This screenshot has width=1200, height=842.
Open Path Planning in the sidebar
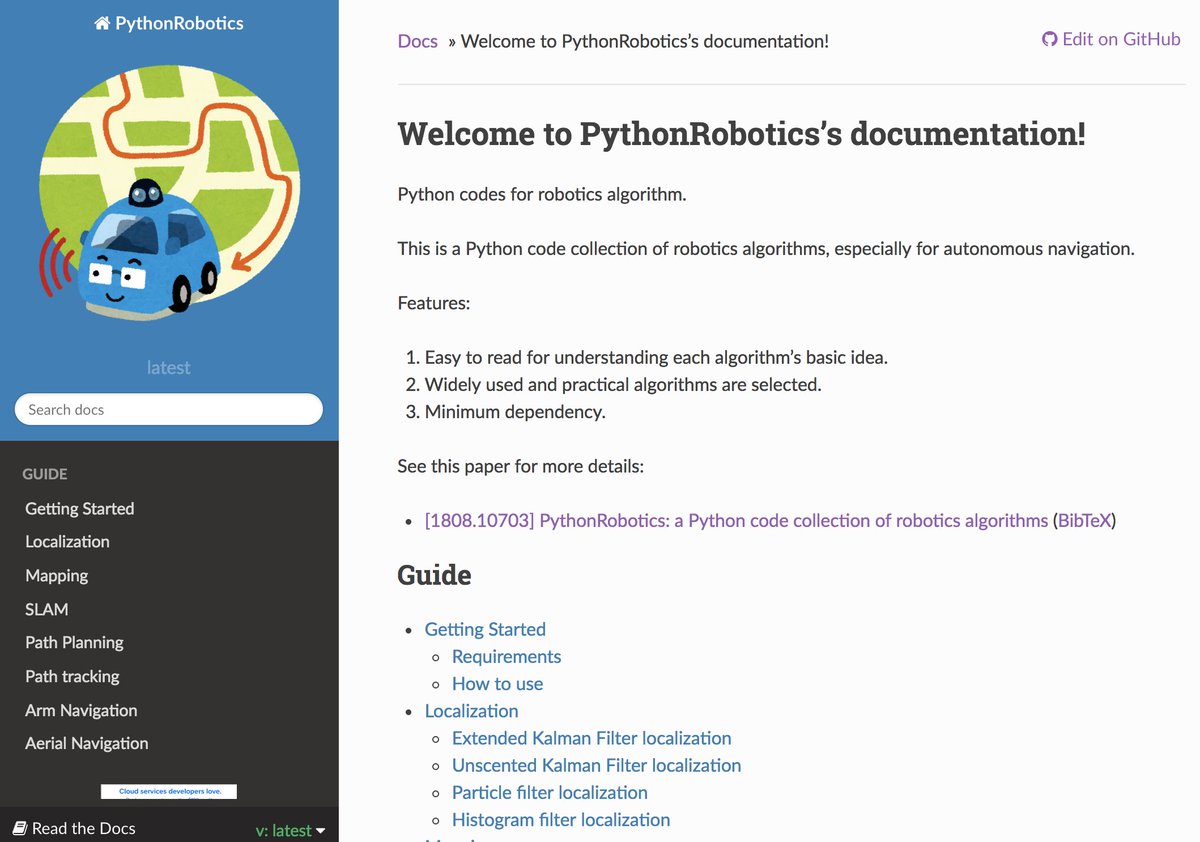click(74, 642)
